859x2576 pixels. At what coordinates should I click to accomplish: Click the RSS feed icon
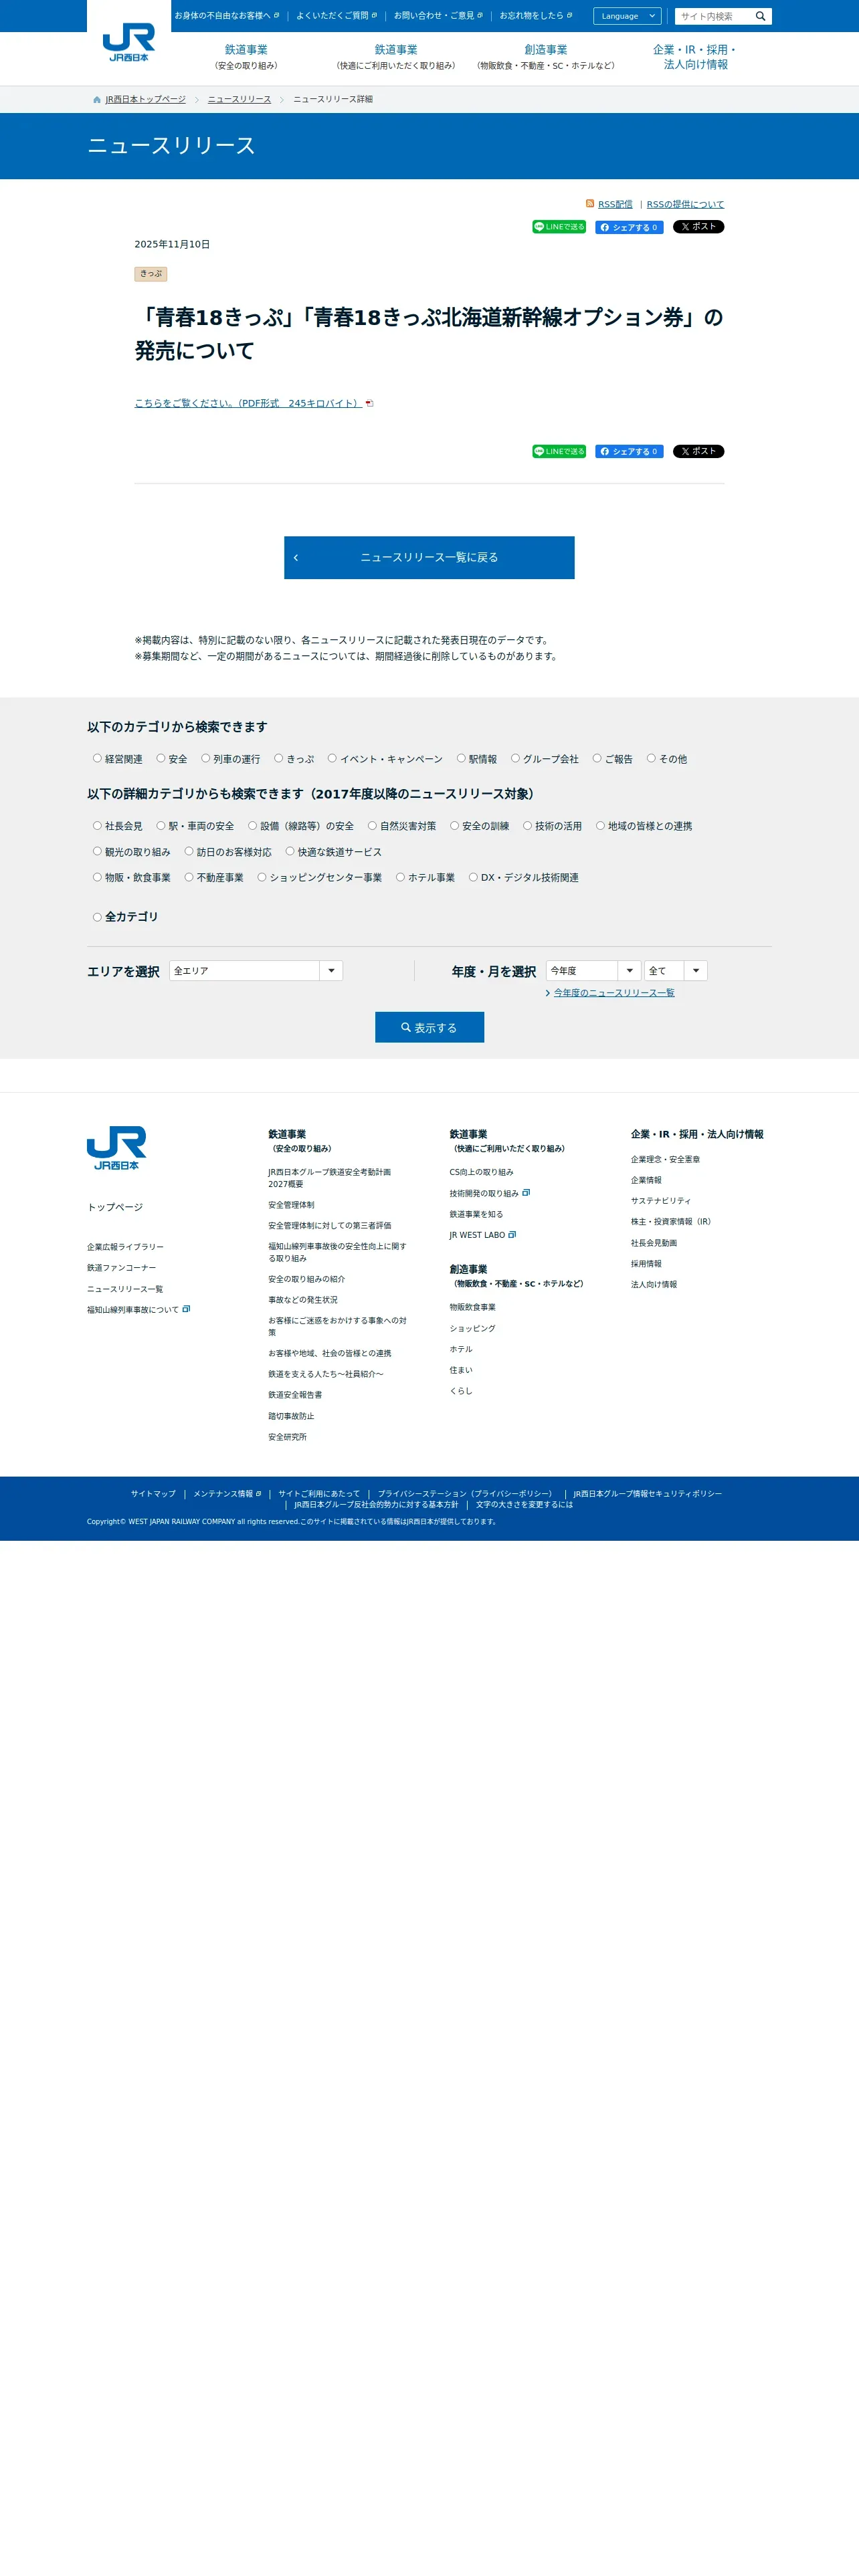pos(590,204)
